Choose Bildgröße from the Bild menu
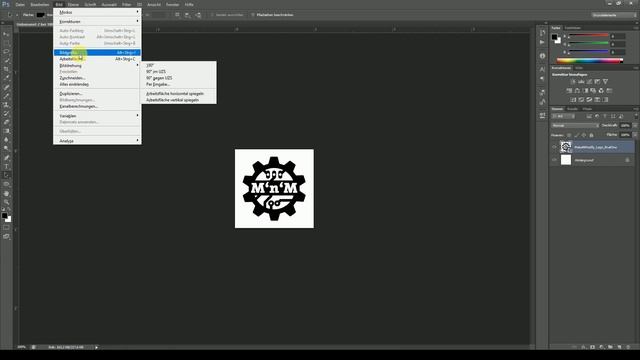The height and width of the screenshot is (360, 640). 97,53
